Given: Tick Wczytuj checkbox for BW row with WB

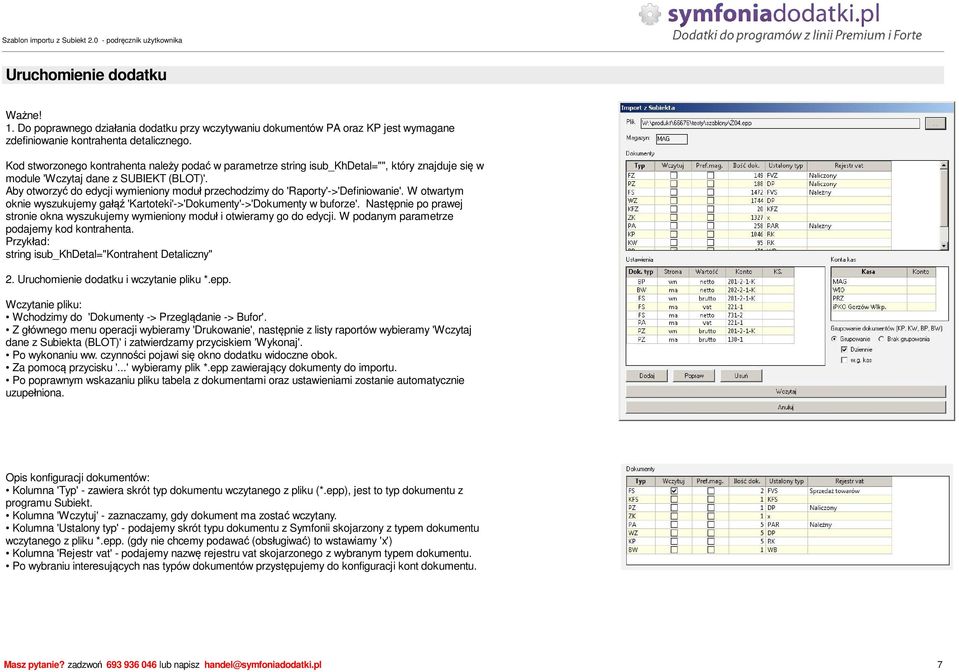Looking at the screenshot, I should (674, 550).
